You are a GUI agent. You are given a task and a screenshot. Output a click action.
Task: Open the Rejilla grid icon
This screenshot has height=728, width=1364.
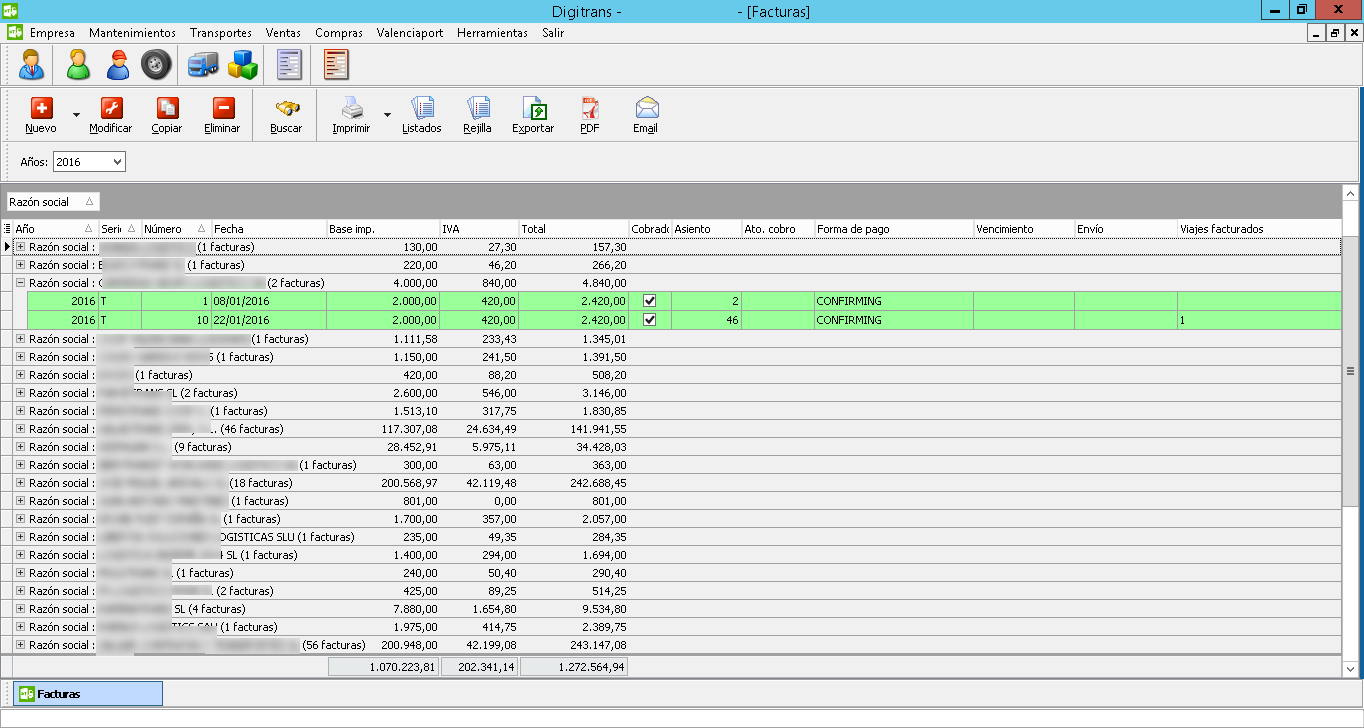coord(478,108)
